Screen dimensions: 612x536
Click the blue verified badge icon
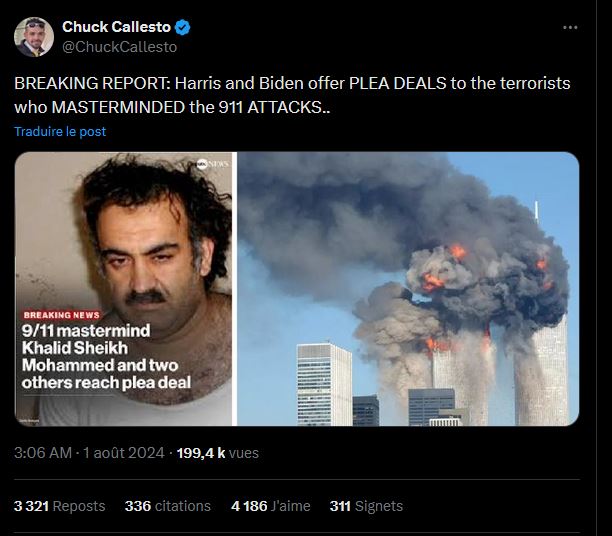click(x=182, y=27)
